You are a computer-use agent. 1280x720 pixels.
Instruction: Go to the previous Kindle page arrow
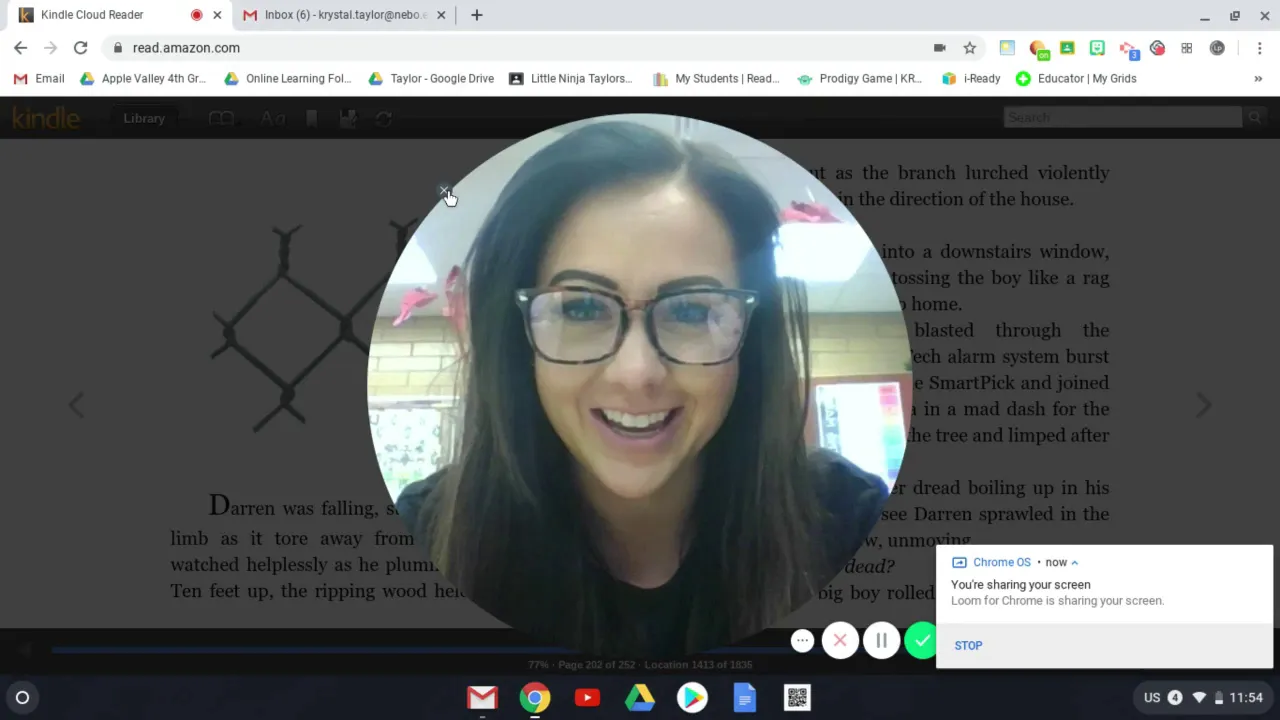click(76, 405)
